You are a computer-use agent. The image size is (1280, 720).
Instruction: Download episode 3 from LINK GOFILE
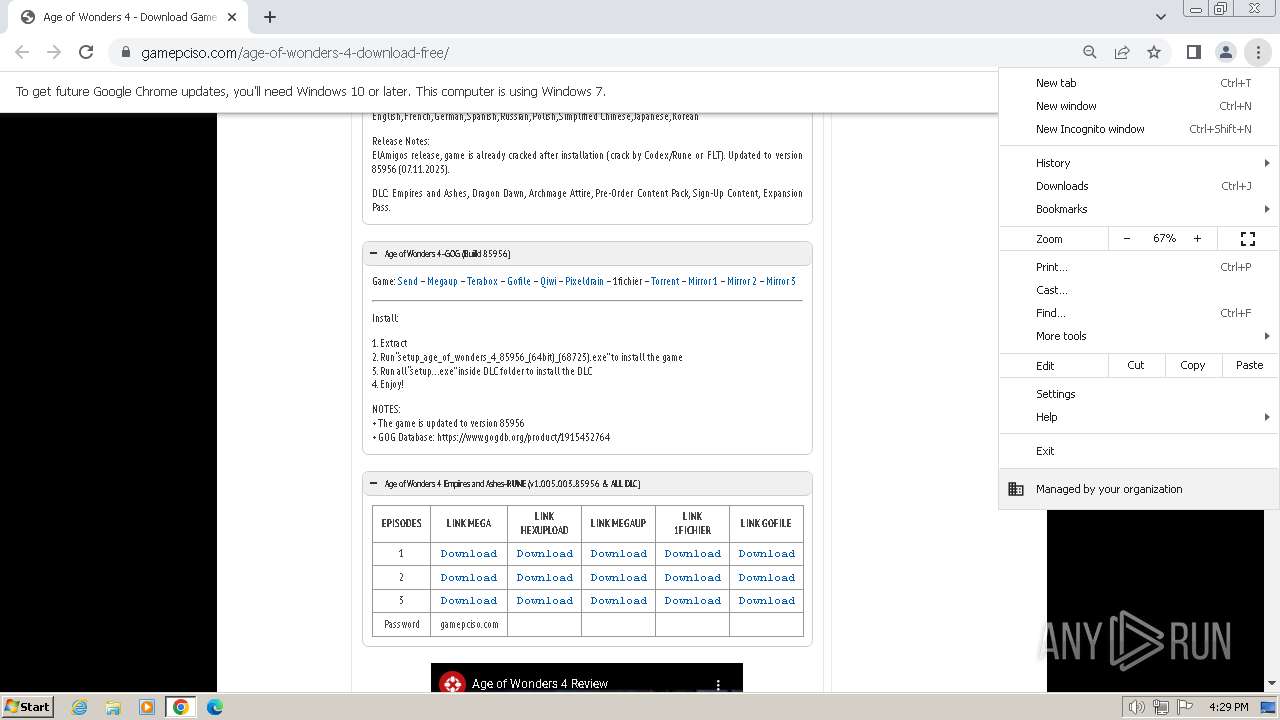click(767, 601)
